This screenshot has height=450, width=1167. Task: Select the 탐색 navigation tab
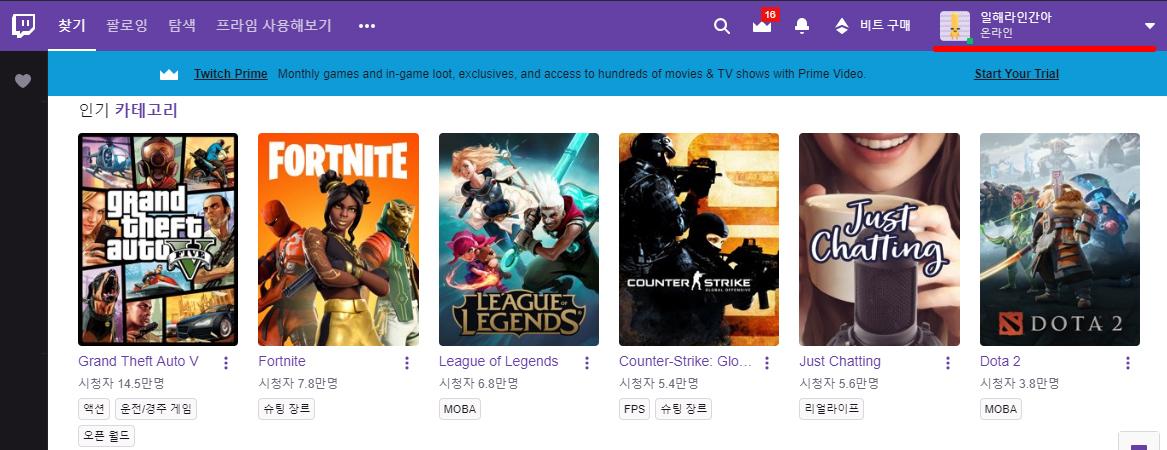[x=182, y=25]
